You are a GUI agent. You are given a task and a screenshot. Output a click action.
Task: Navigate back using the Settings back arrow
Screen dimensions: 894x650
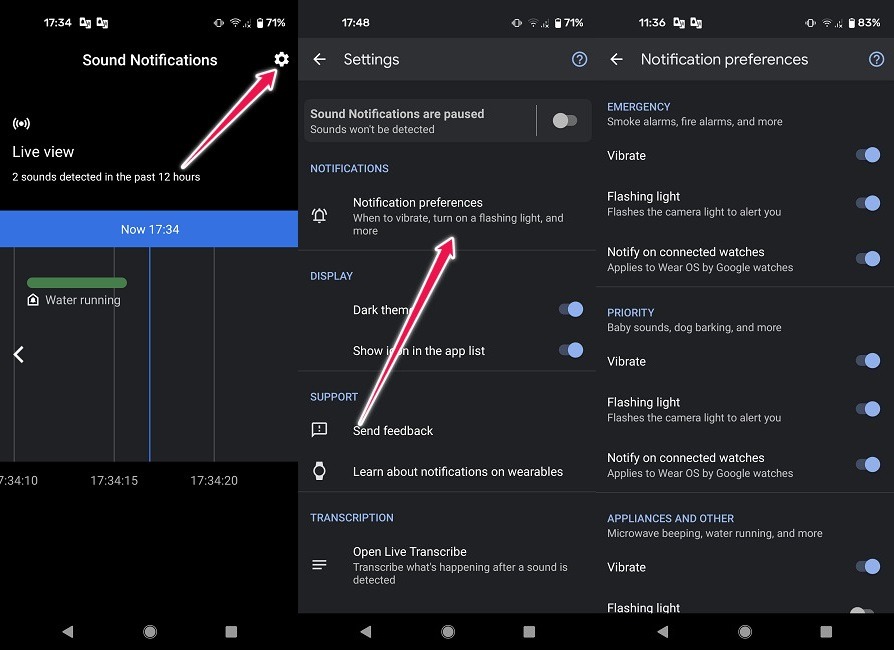[x=318, y=60]
